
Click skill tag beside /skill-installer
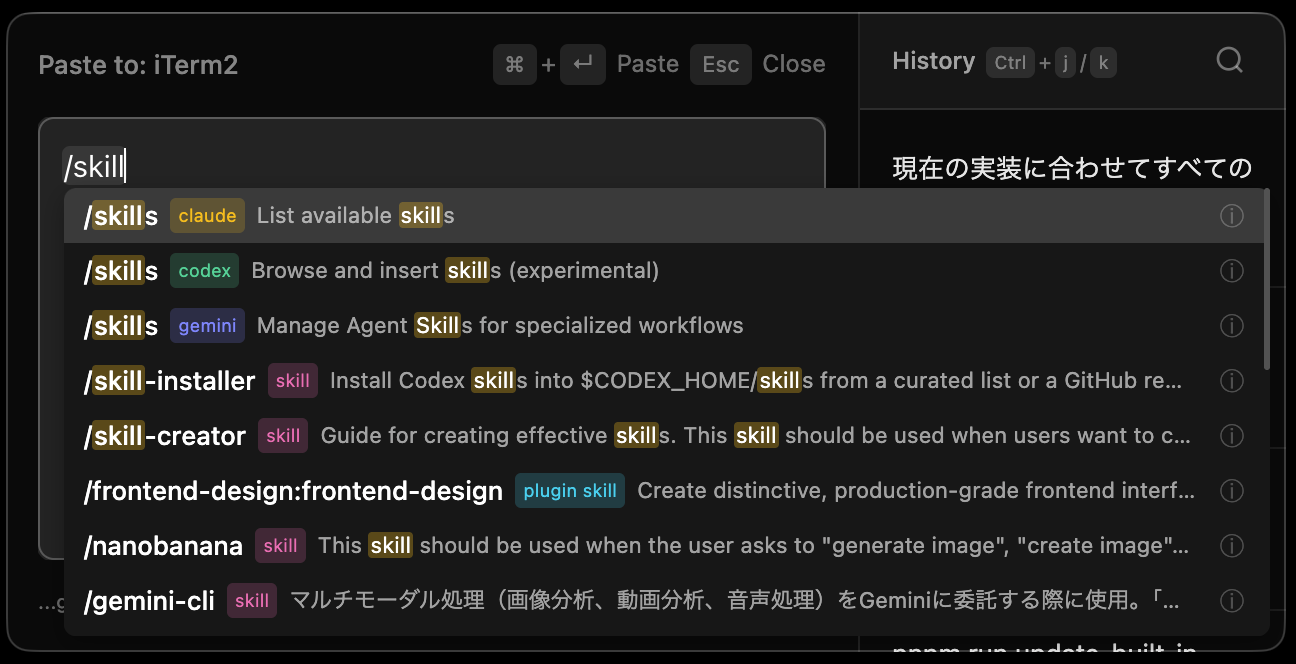(x=293, y=381)
